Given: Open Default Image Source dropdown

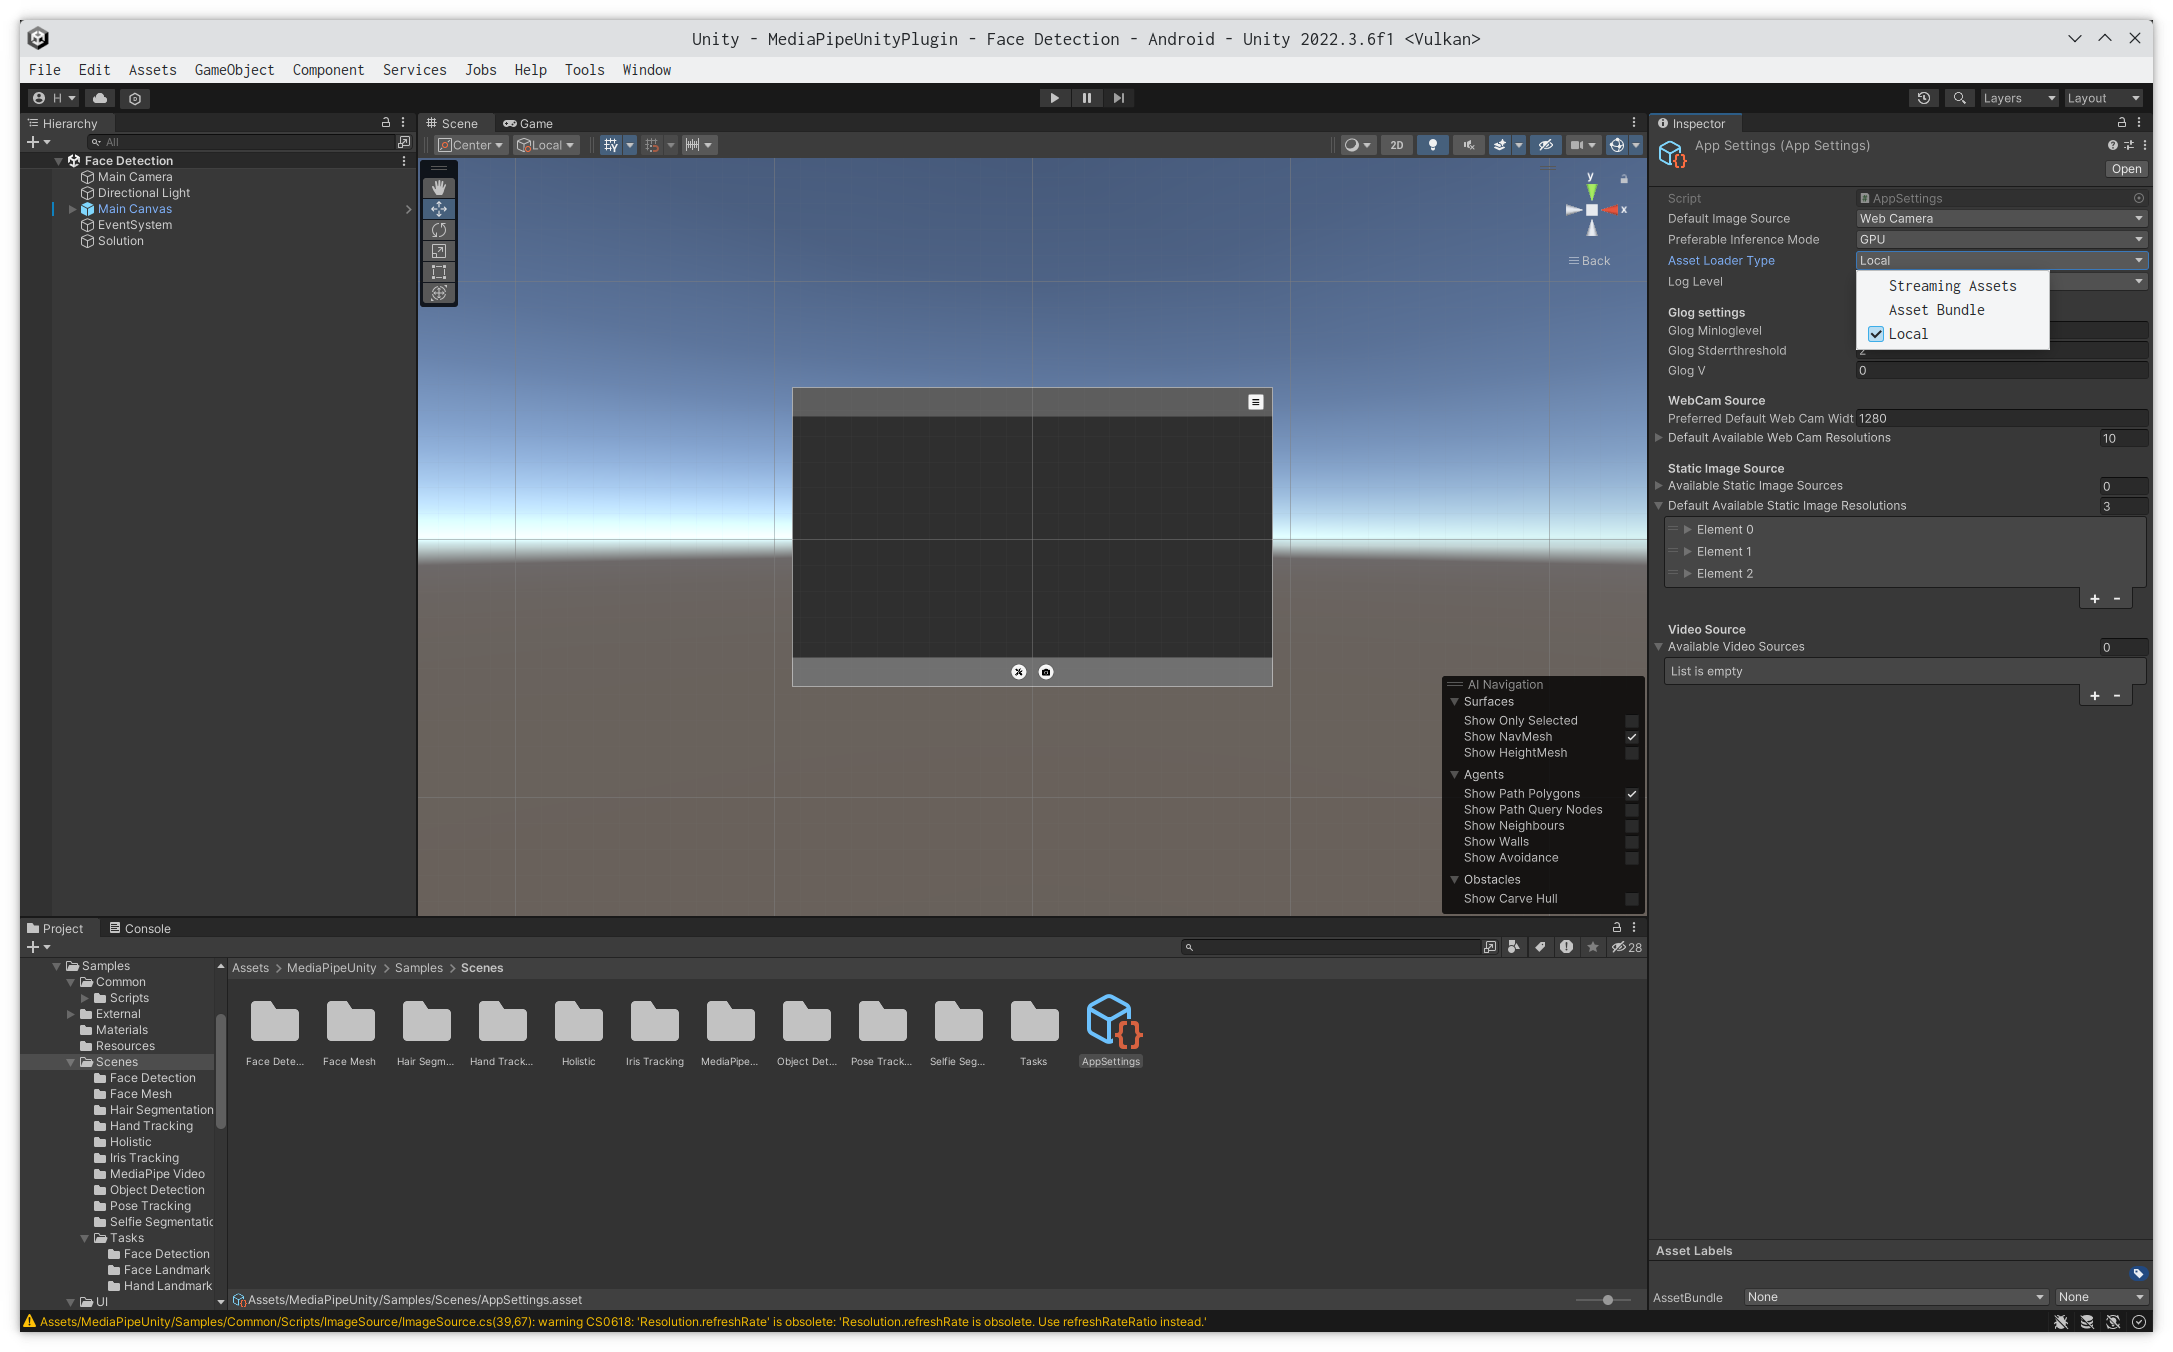Looking at the screenshot, I should pos(2002,219).
